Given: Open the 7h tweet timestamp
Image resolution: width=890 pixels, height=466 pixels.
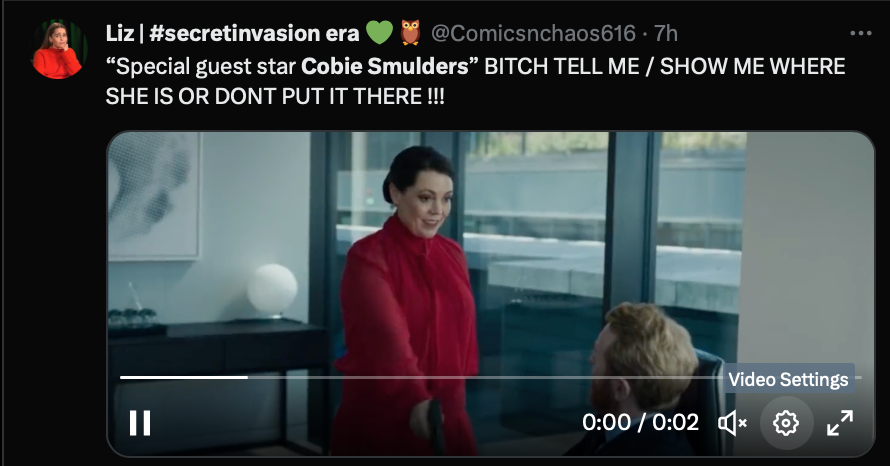Looking at the screenshot, I should pos(666,33).
